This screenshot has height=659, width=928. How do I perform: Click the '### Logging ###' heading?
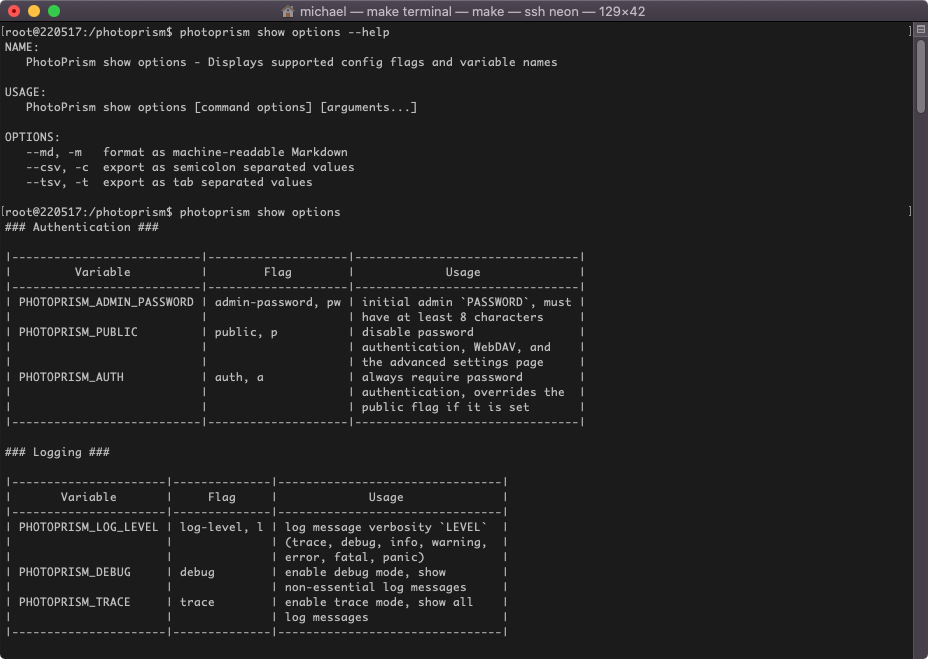(57, 452)
